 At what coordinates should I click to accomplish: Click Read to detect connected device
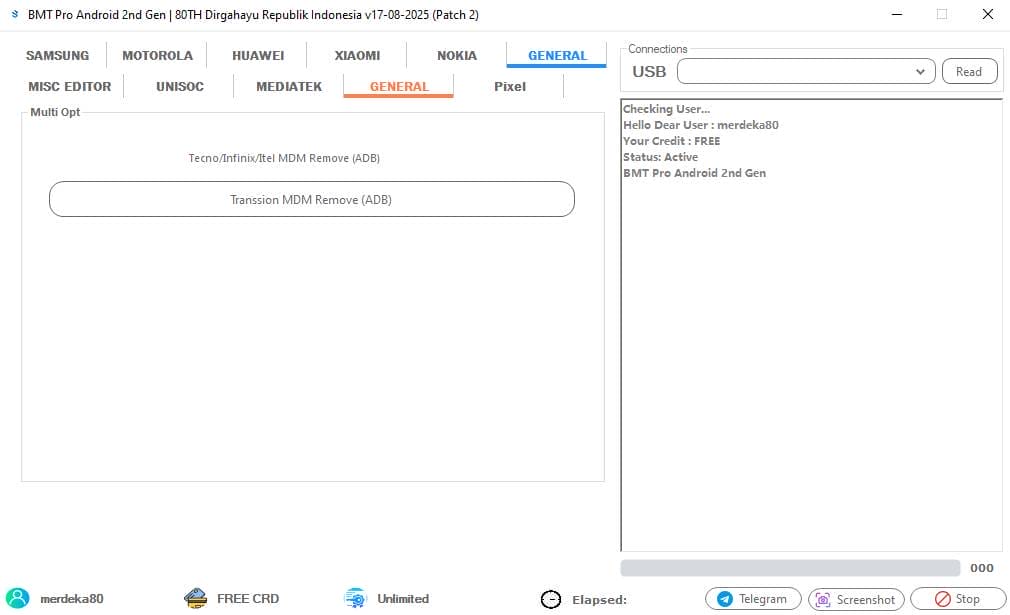tap(968, 72)
